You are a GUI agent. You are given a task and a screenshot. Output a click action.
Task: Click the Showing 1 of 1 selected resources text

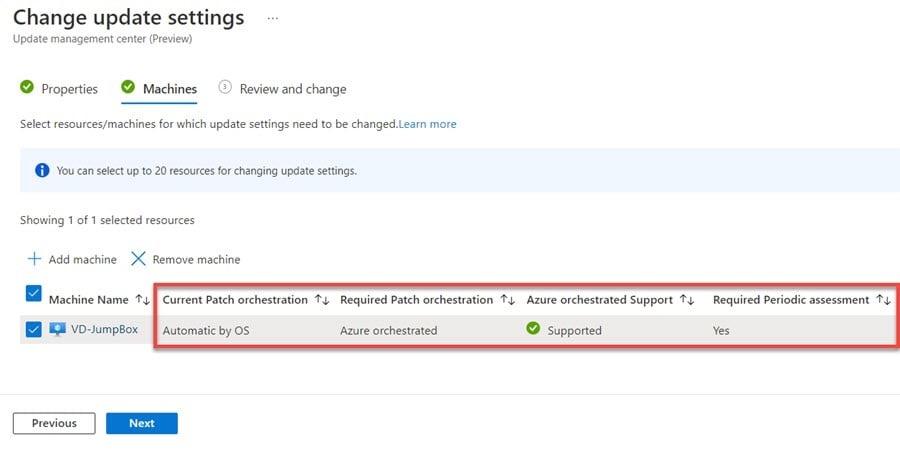(x=107, y=220)
